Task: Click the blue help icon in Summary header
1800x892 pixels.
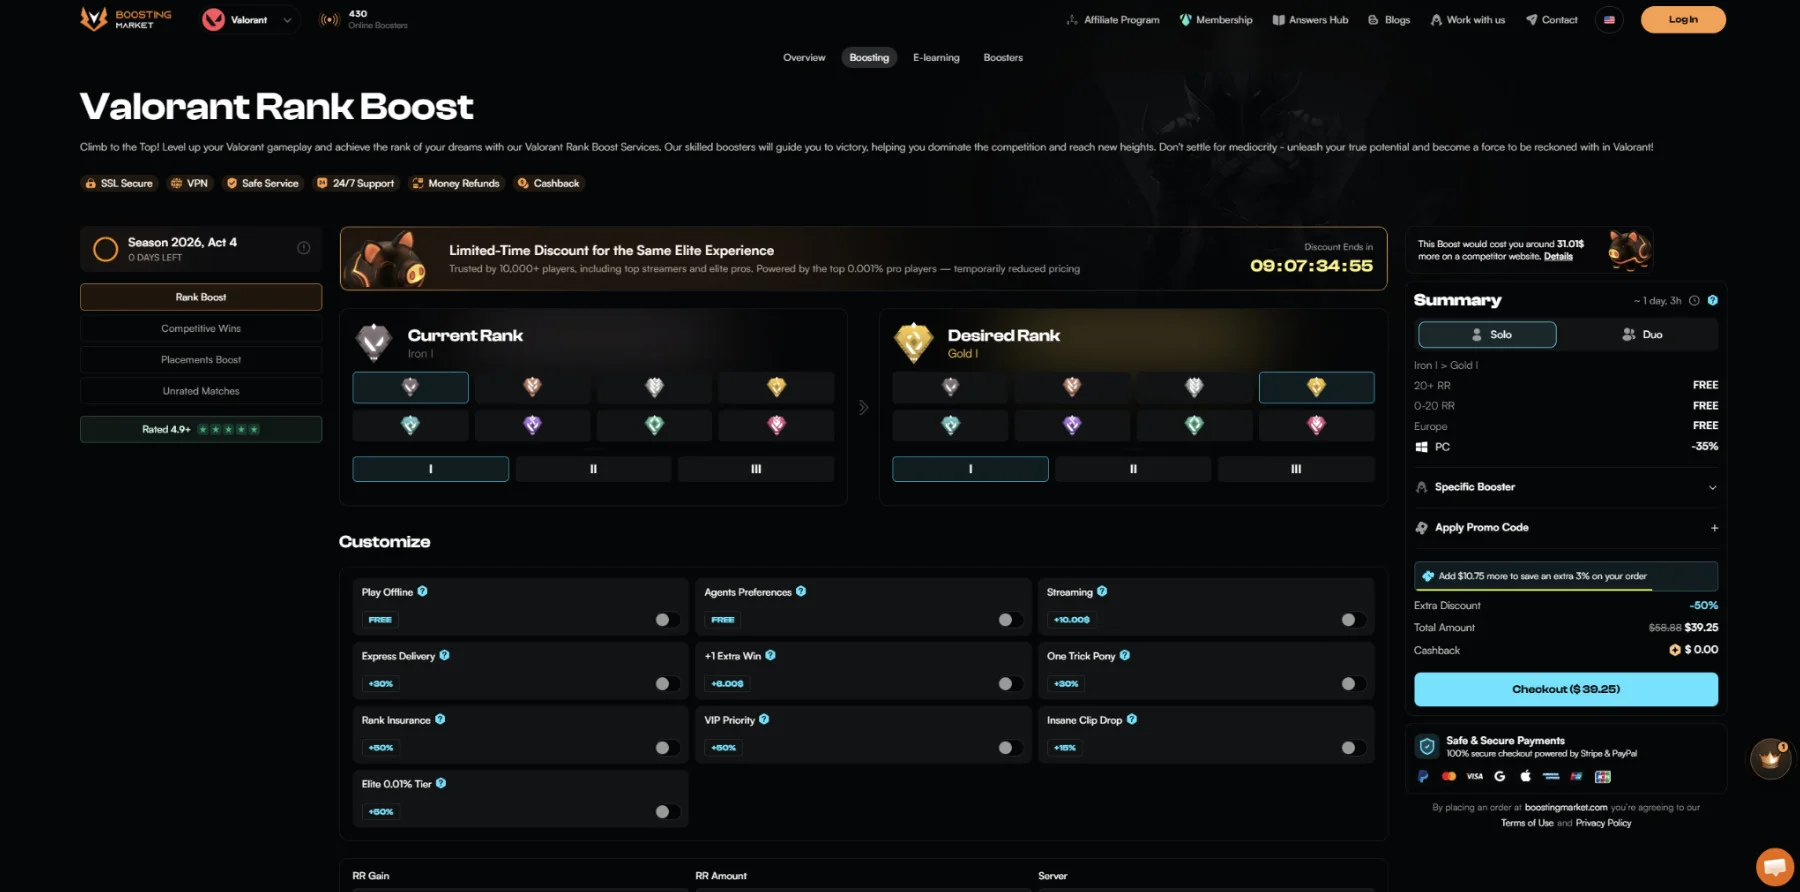Action: 1713,300
